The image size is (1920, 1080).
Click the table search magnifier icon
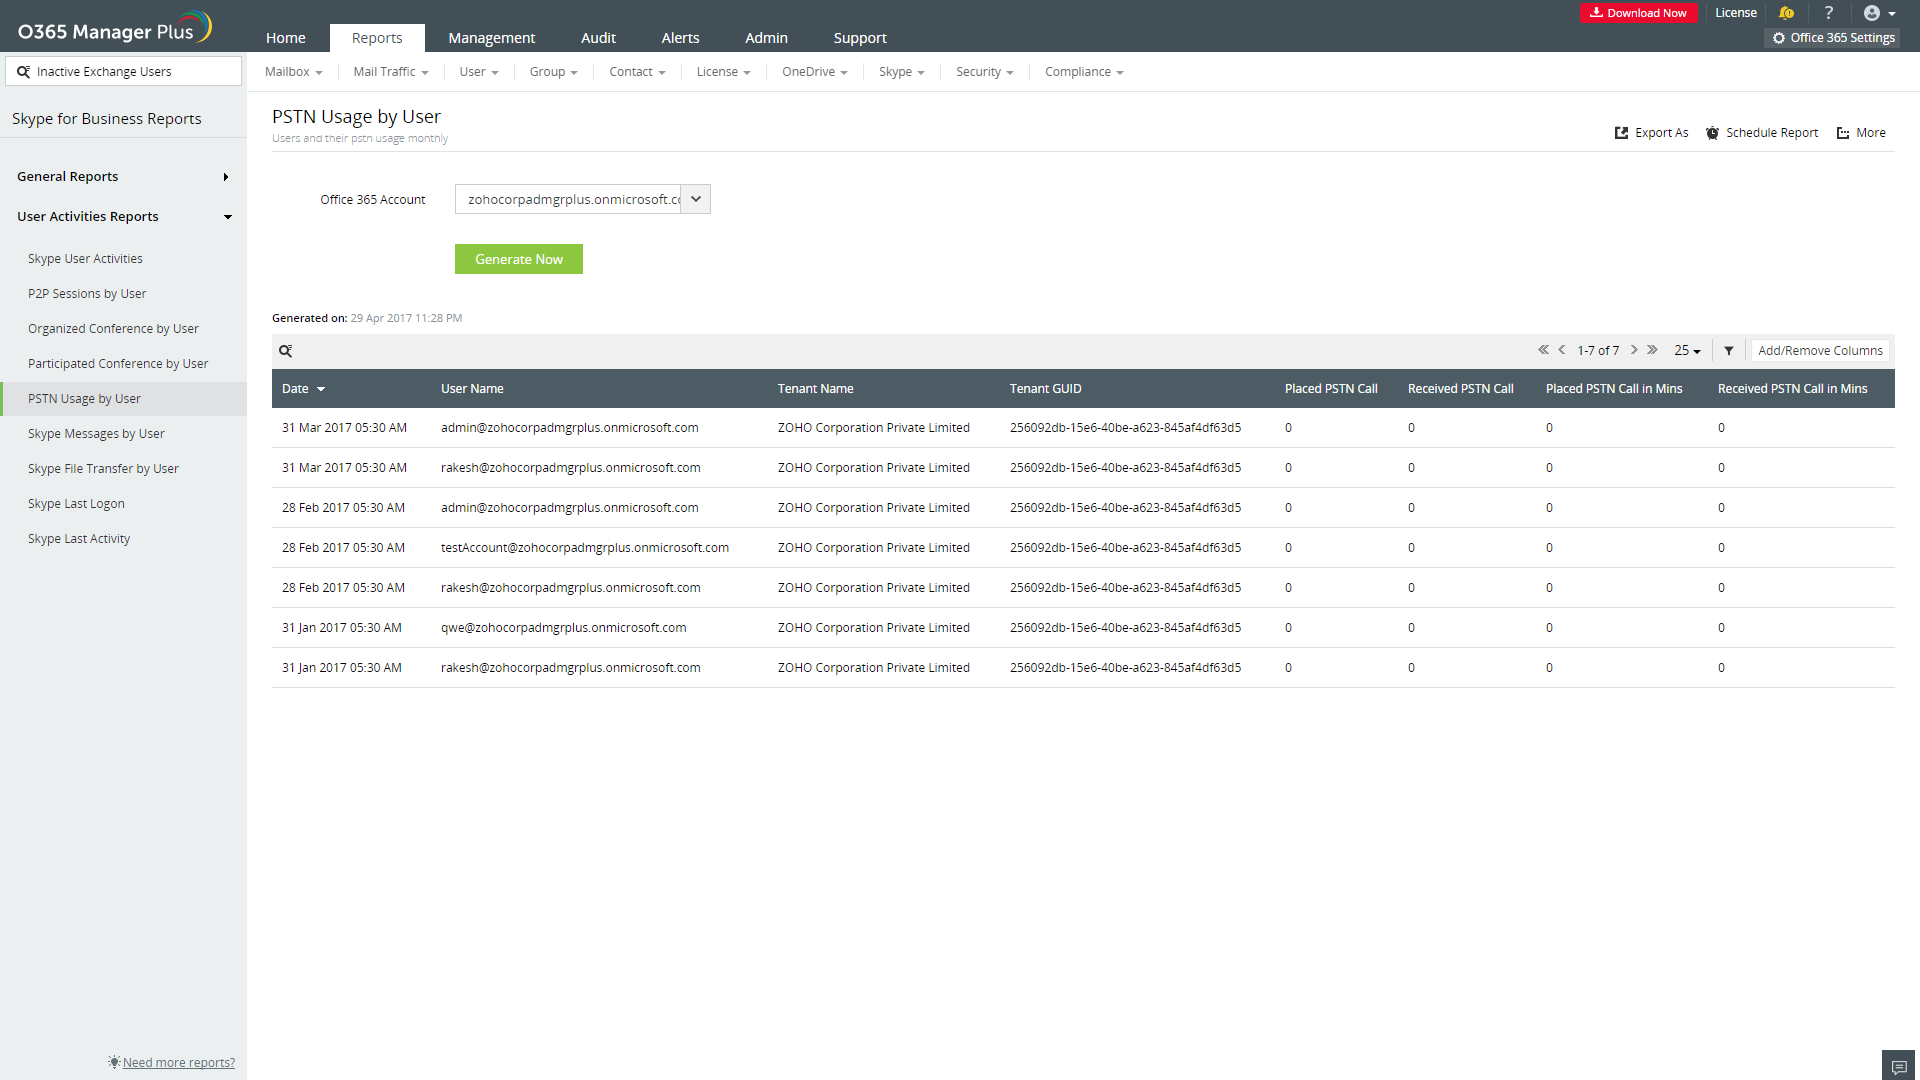click(285, 351)
